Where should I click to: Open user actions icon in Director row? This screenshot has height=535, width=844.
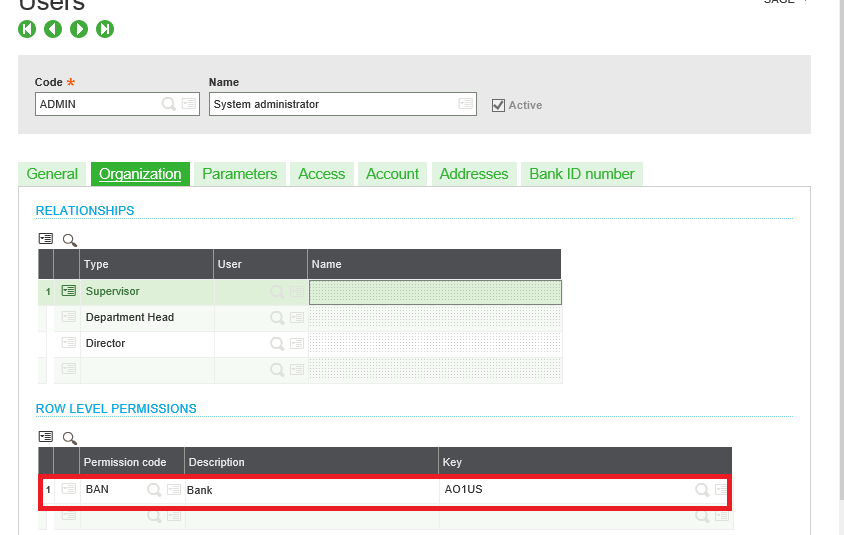click(x=297, y=343)
